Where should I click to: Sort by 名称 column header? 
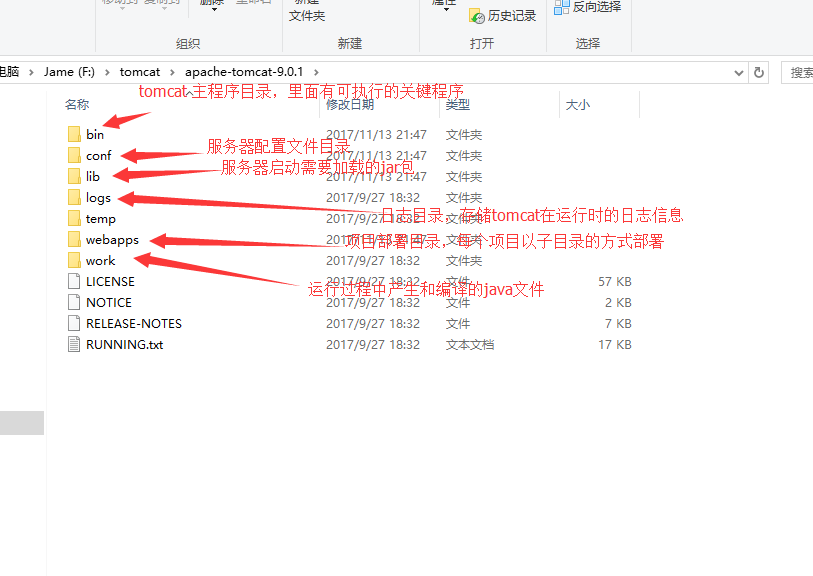click(x=77, y=105)
